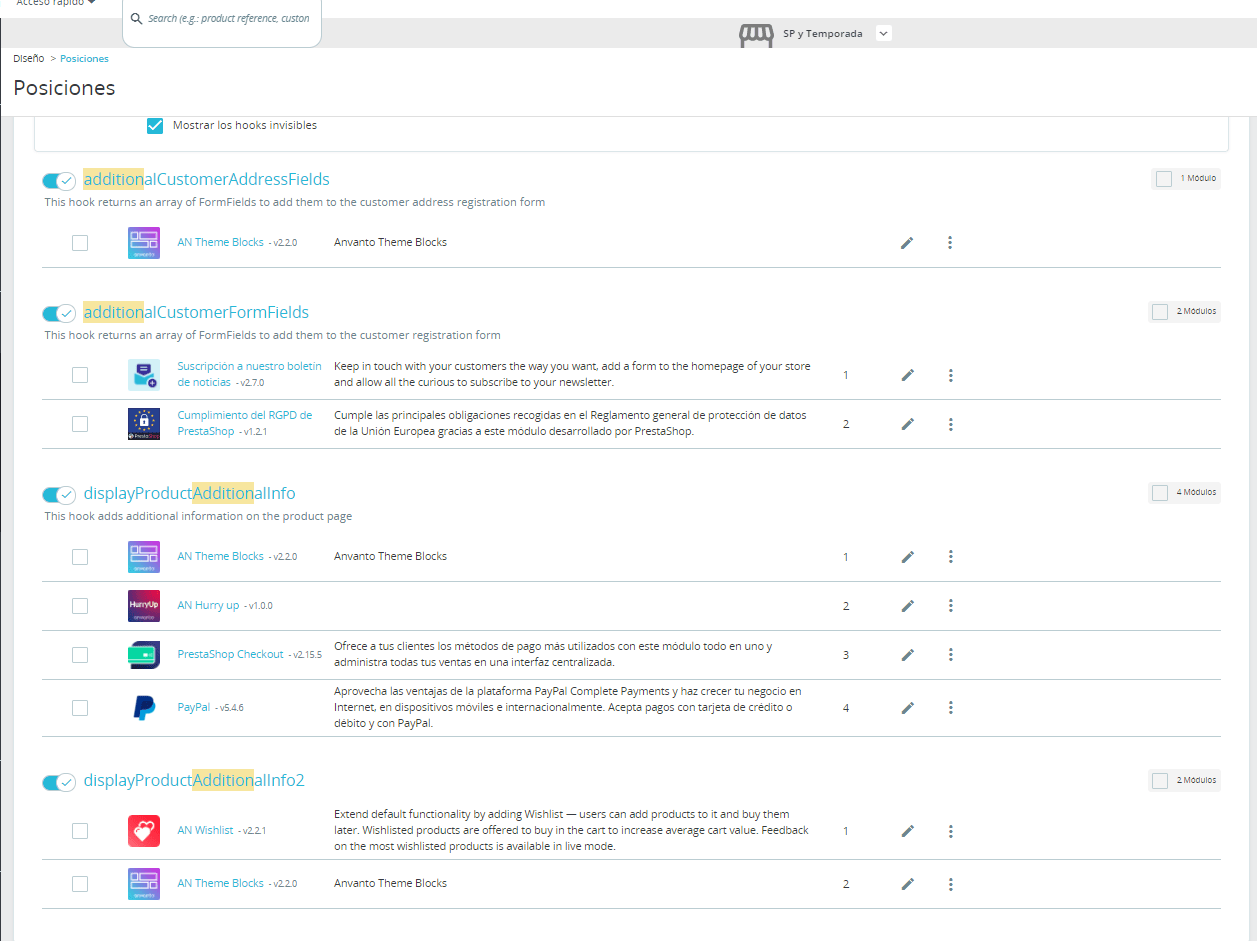1257x941 pixels.
Task: Go to Diseño breadcrumb
Action: [28, 59]
